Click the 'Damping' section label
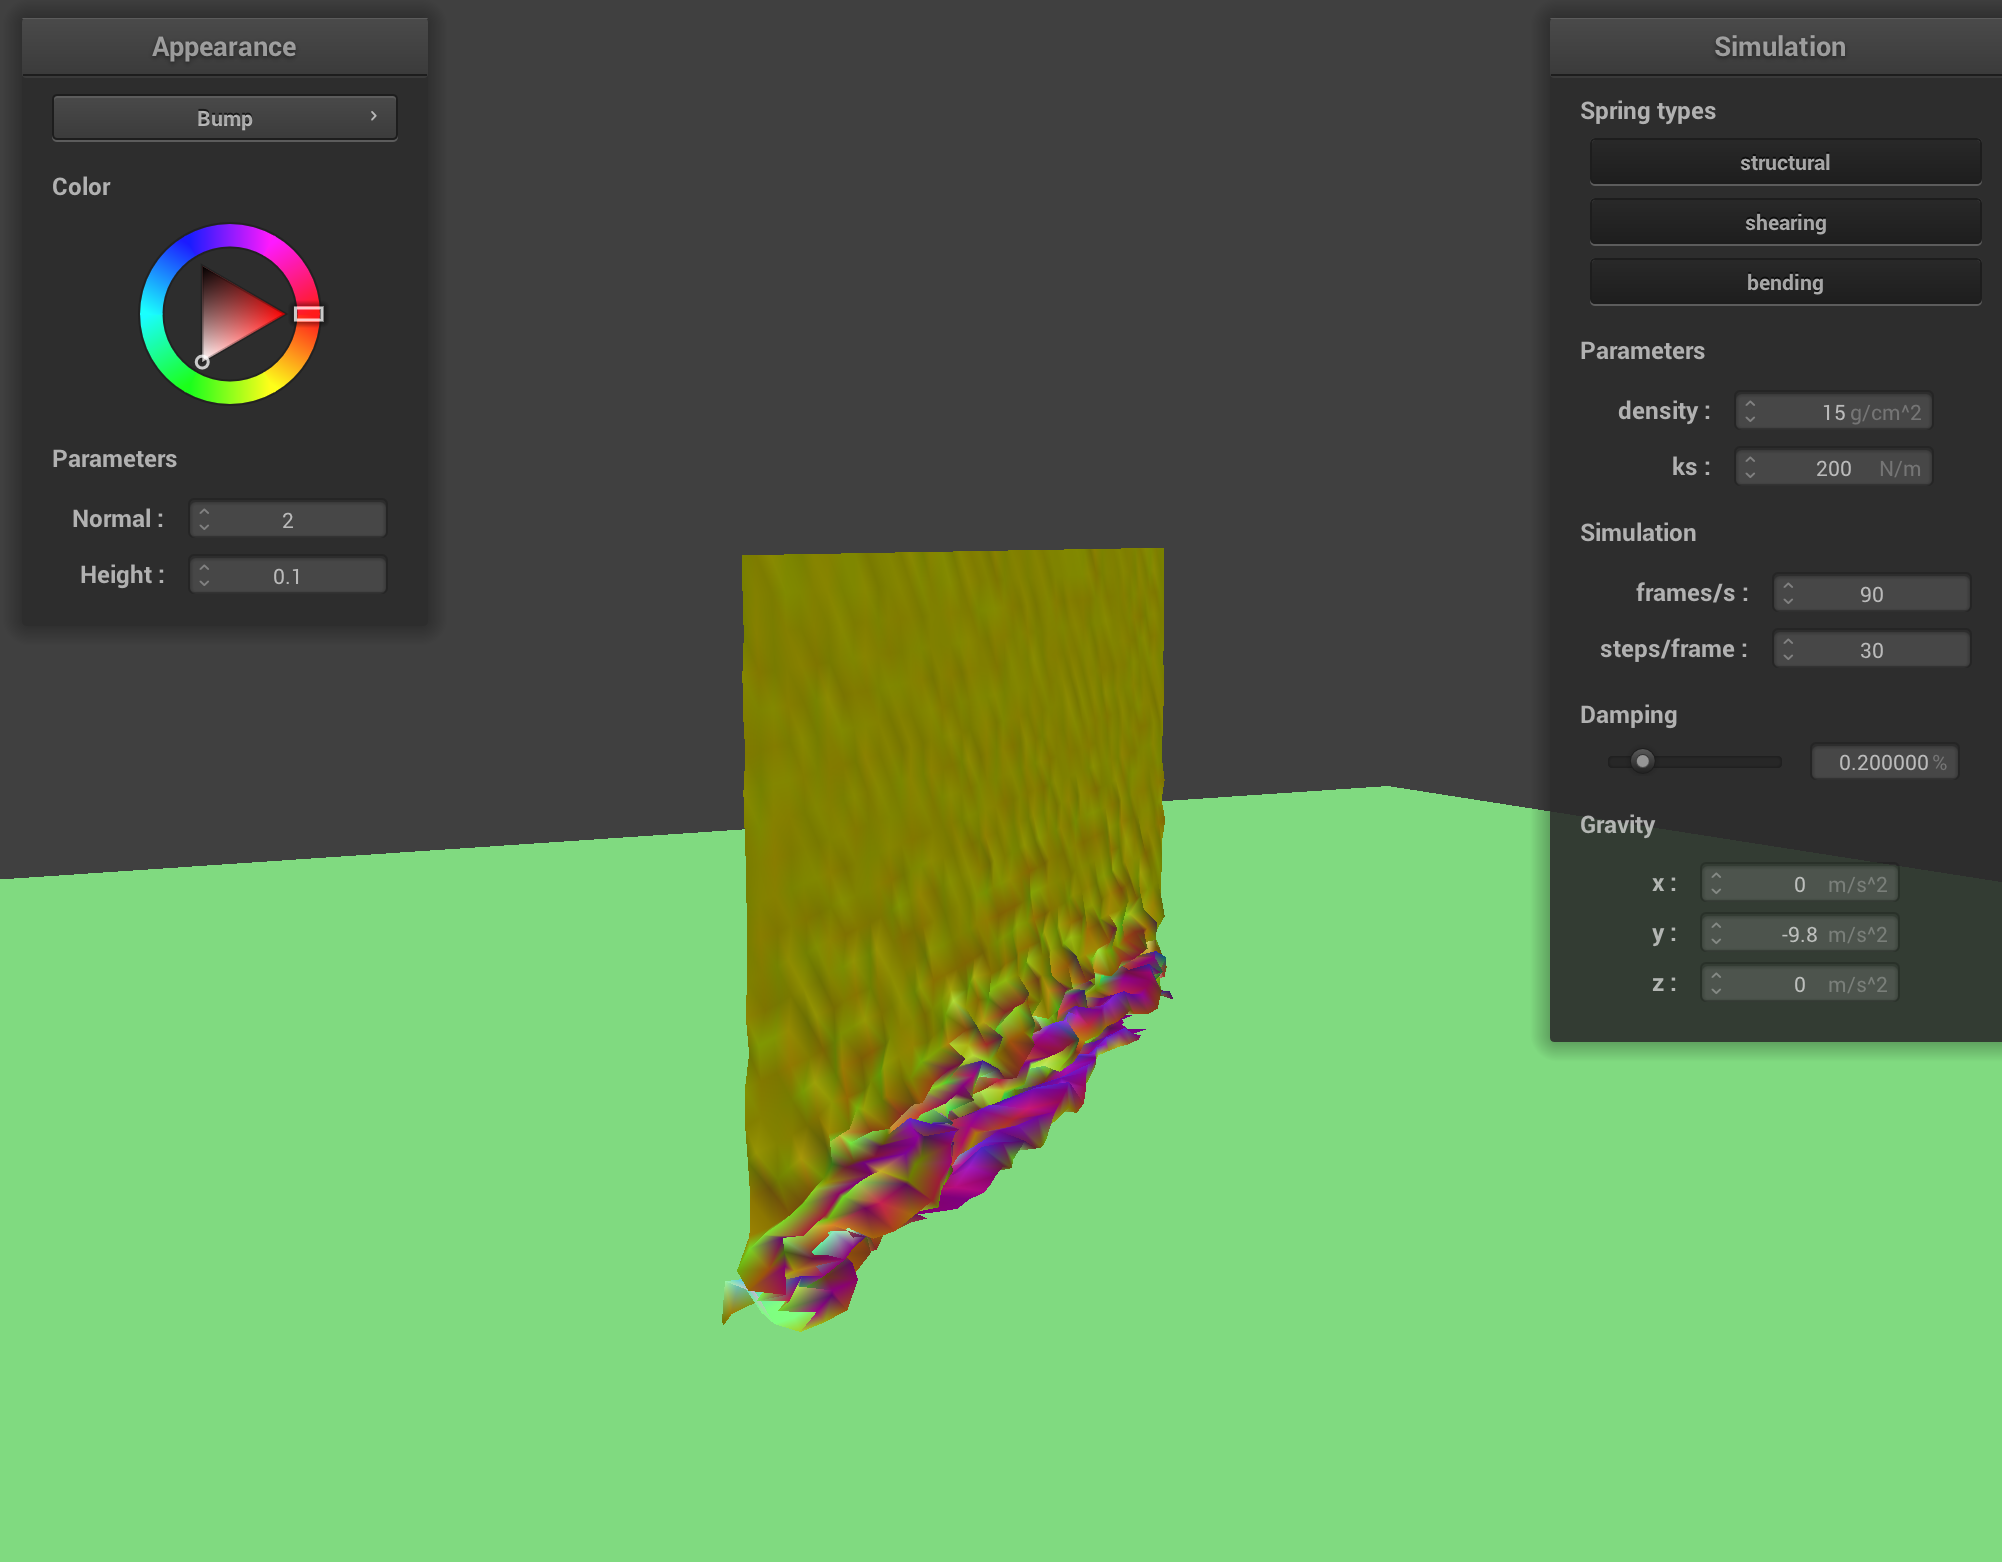 (x=1628, y=715)
